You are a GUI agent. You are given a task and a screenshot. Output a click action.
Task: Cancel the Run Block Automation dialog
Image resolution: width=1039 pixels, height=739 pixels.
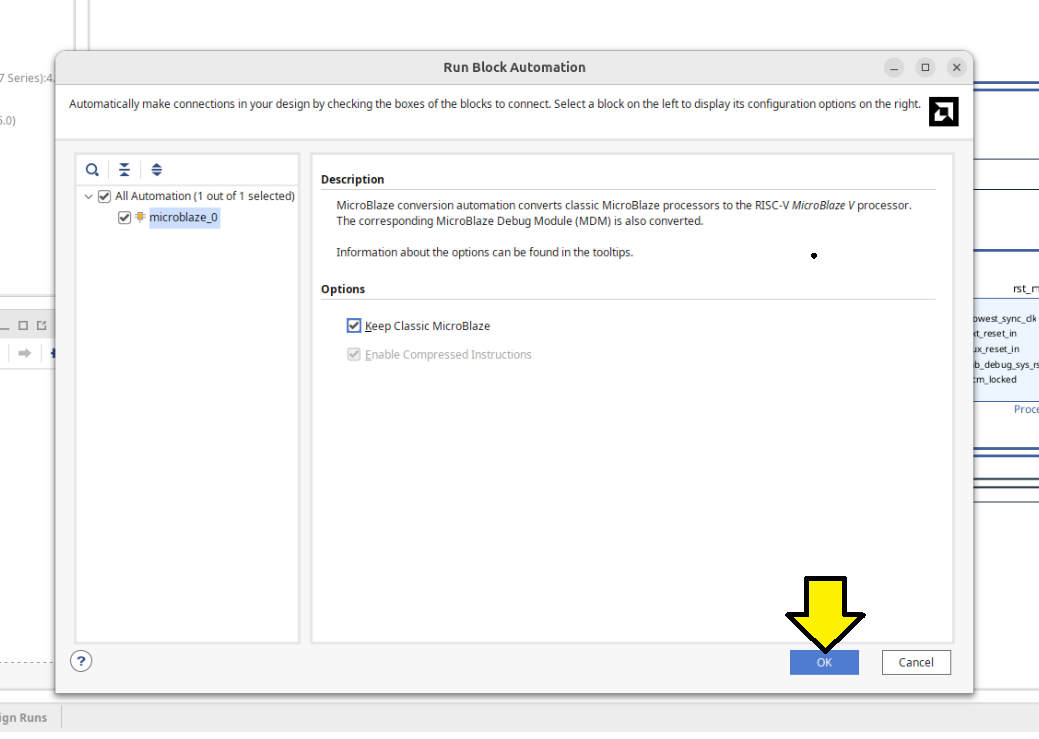(915, 662)
